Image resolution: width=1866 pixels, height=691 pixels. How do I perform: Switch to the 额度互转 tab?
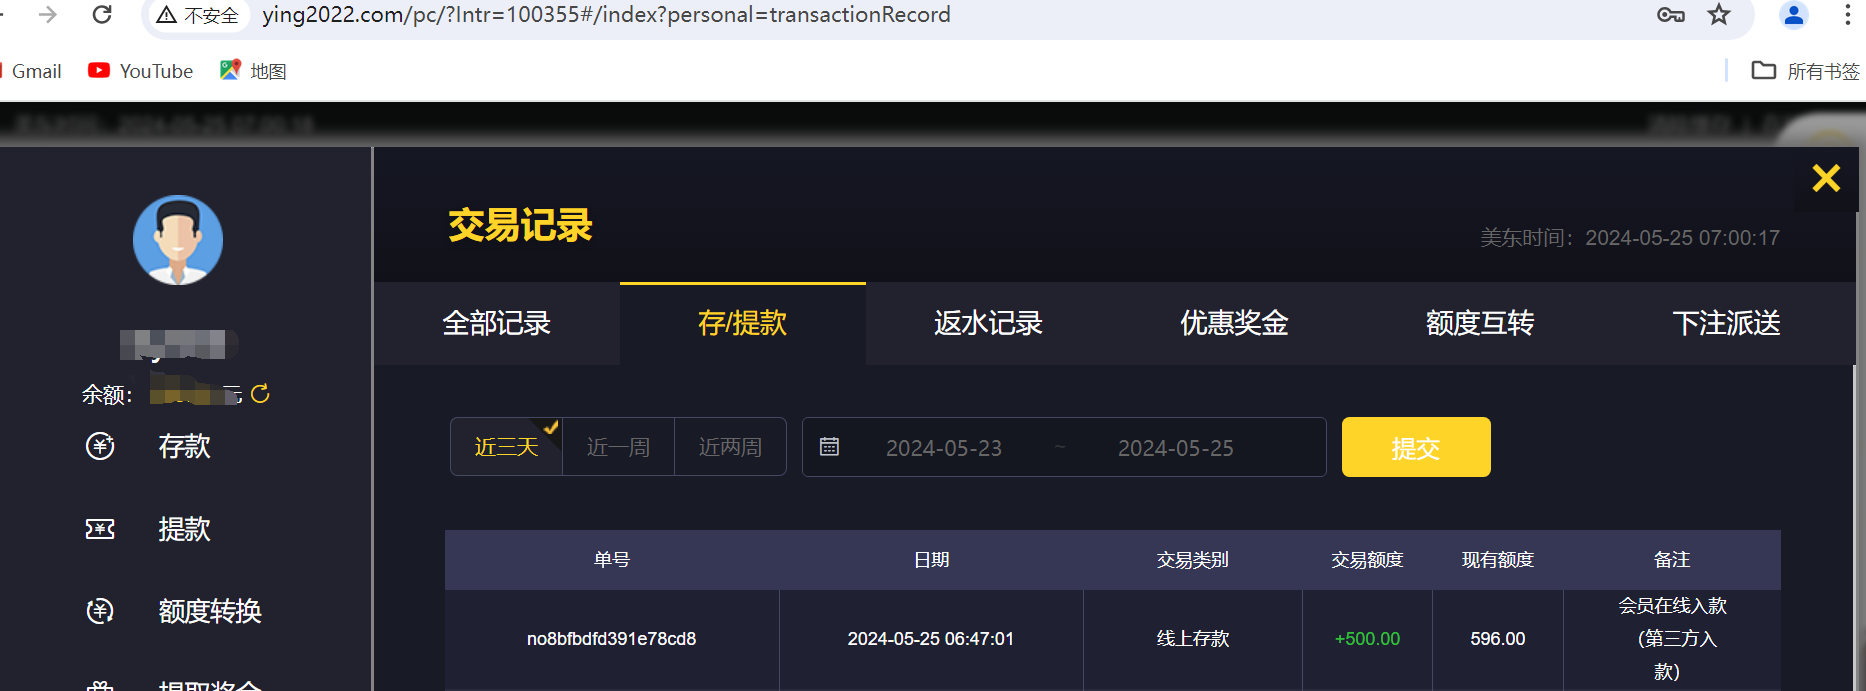tap(1481, 324)
